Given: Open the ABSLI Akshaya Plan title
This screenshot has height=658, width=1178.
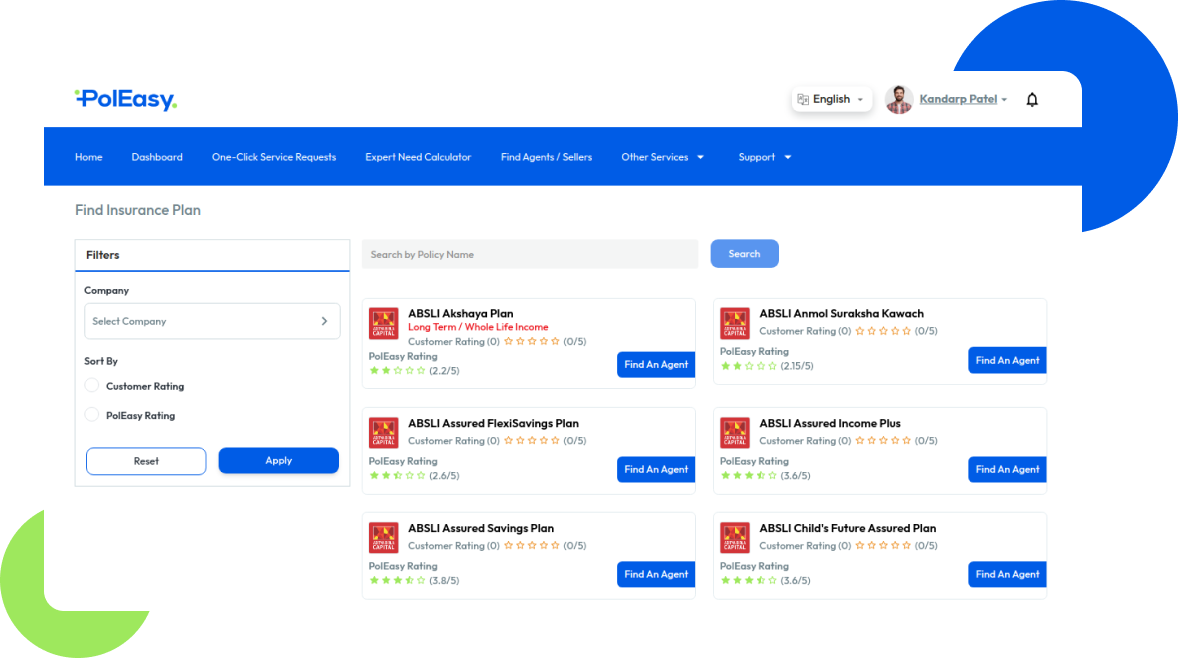Looking at the screenshot, I should pyautogui.click(x=461, y=313).
